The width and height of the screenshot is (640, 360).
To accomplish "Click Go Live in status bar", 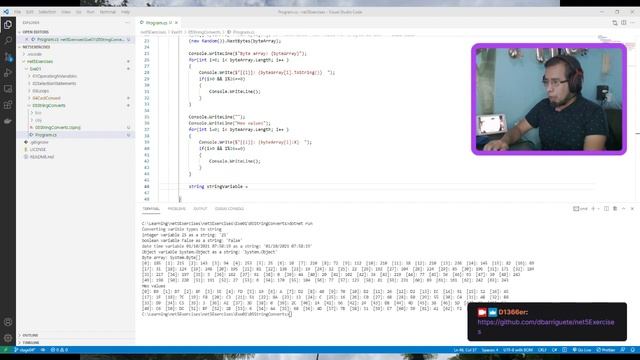I will [582, 350].
